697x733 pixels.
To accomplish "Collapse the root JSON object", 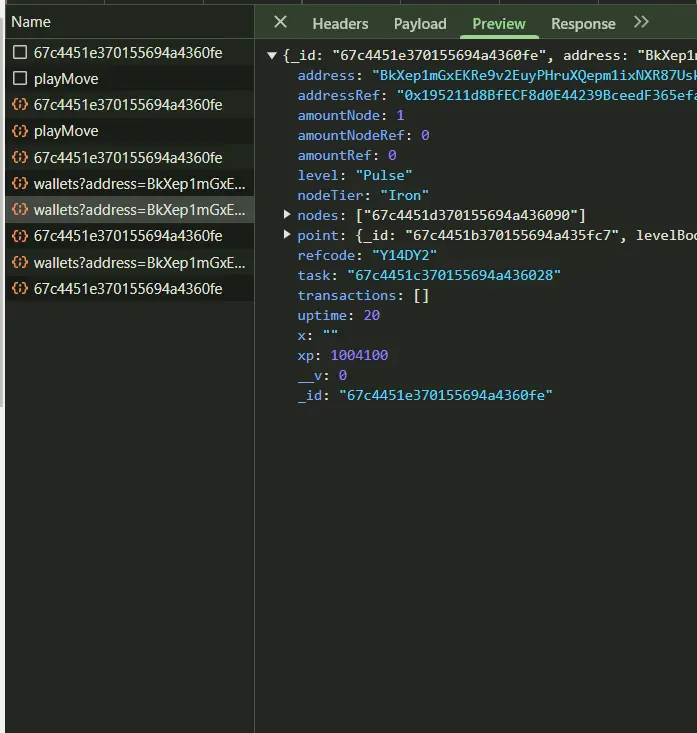I will pos(272,56).
